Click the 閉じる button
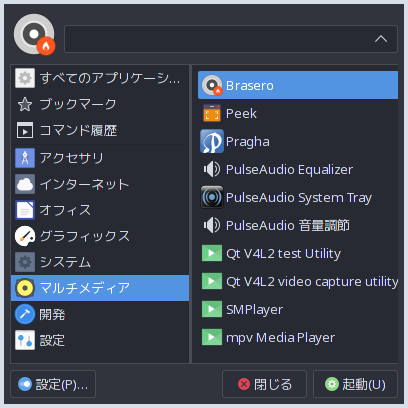The width and height of the screenshot is (408, 408). tap(264, 384)
